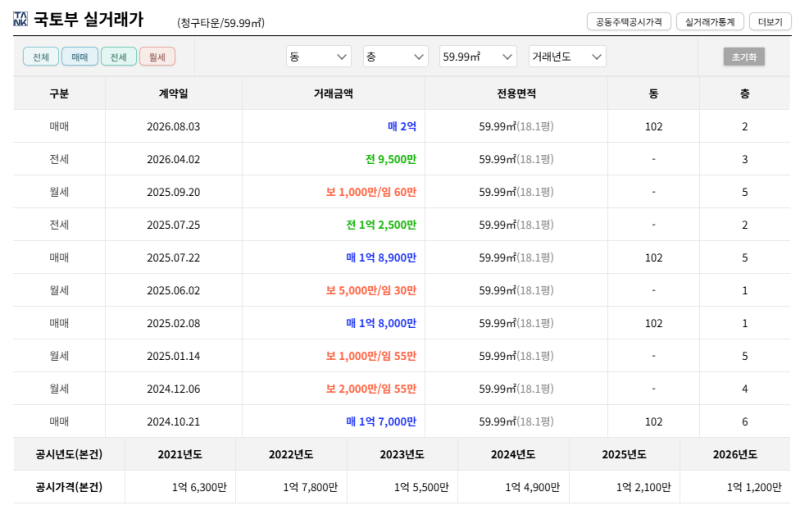Click the date 2025.07.22
The height and width of the screenshot is (510, 800).
coord(173,258)
